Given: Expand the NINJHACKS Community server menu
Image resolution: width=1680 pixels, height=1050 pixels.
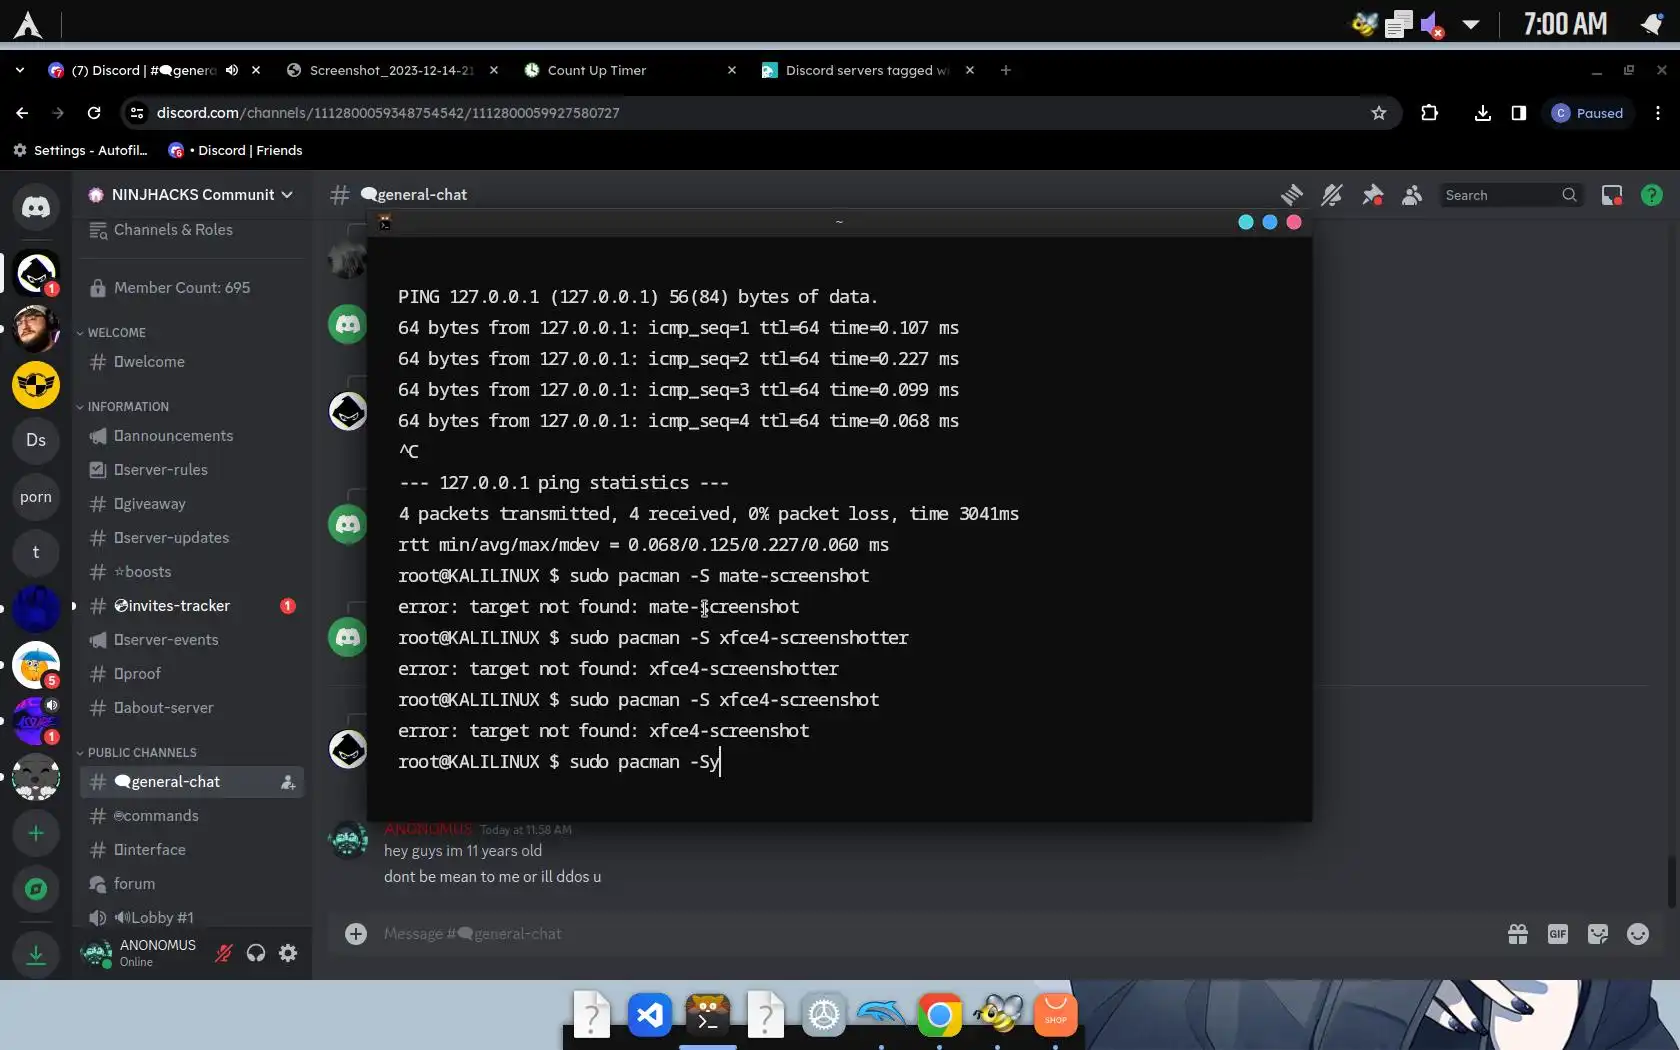Looking at the screenshot, I should (191, 195).
